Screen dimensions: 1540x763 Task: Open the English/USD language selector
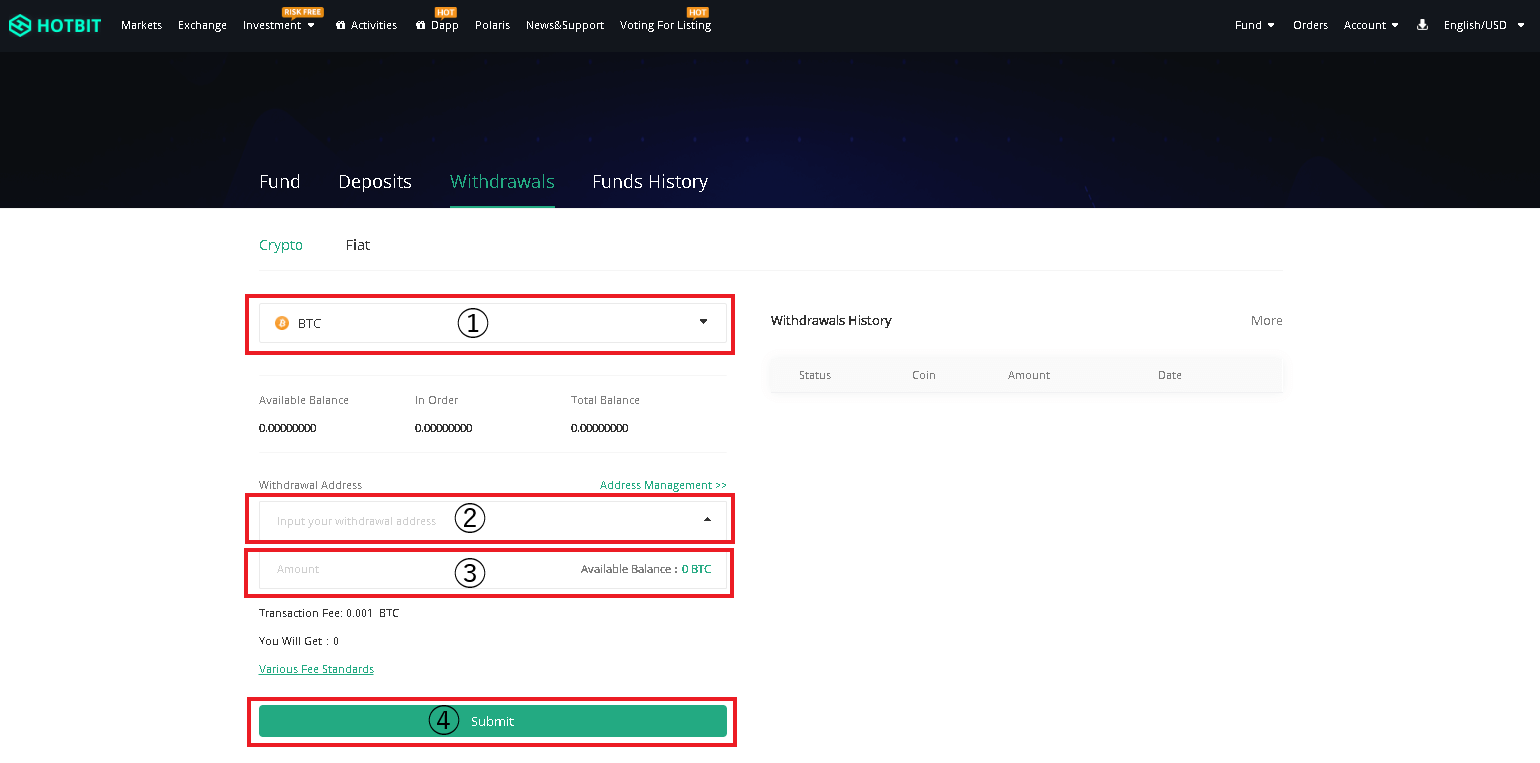1484,25
